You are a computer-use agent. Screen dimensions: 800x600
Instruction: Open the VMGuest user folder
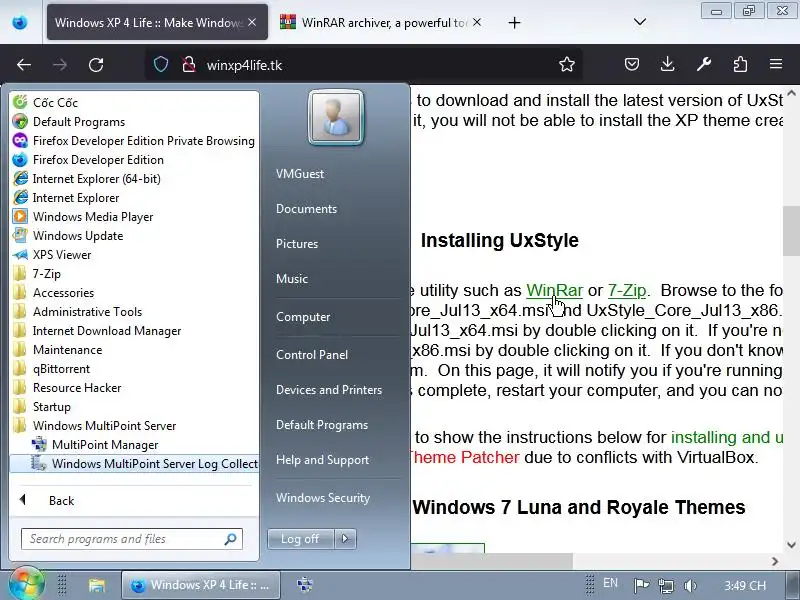click(x=300, y=173)
